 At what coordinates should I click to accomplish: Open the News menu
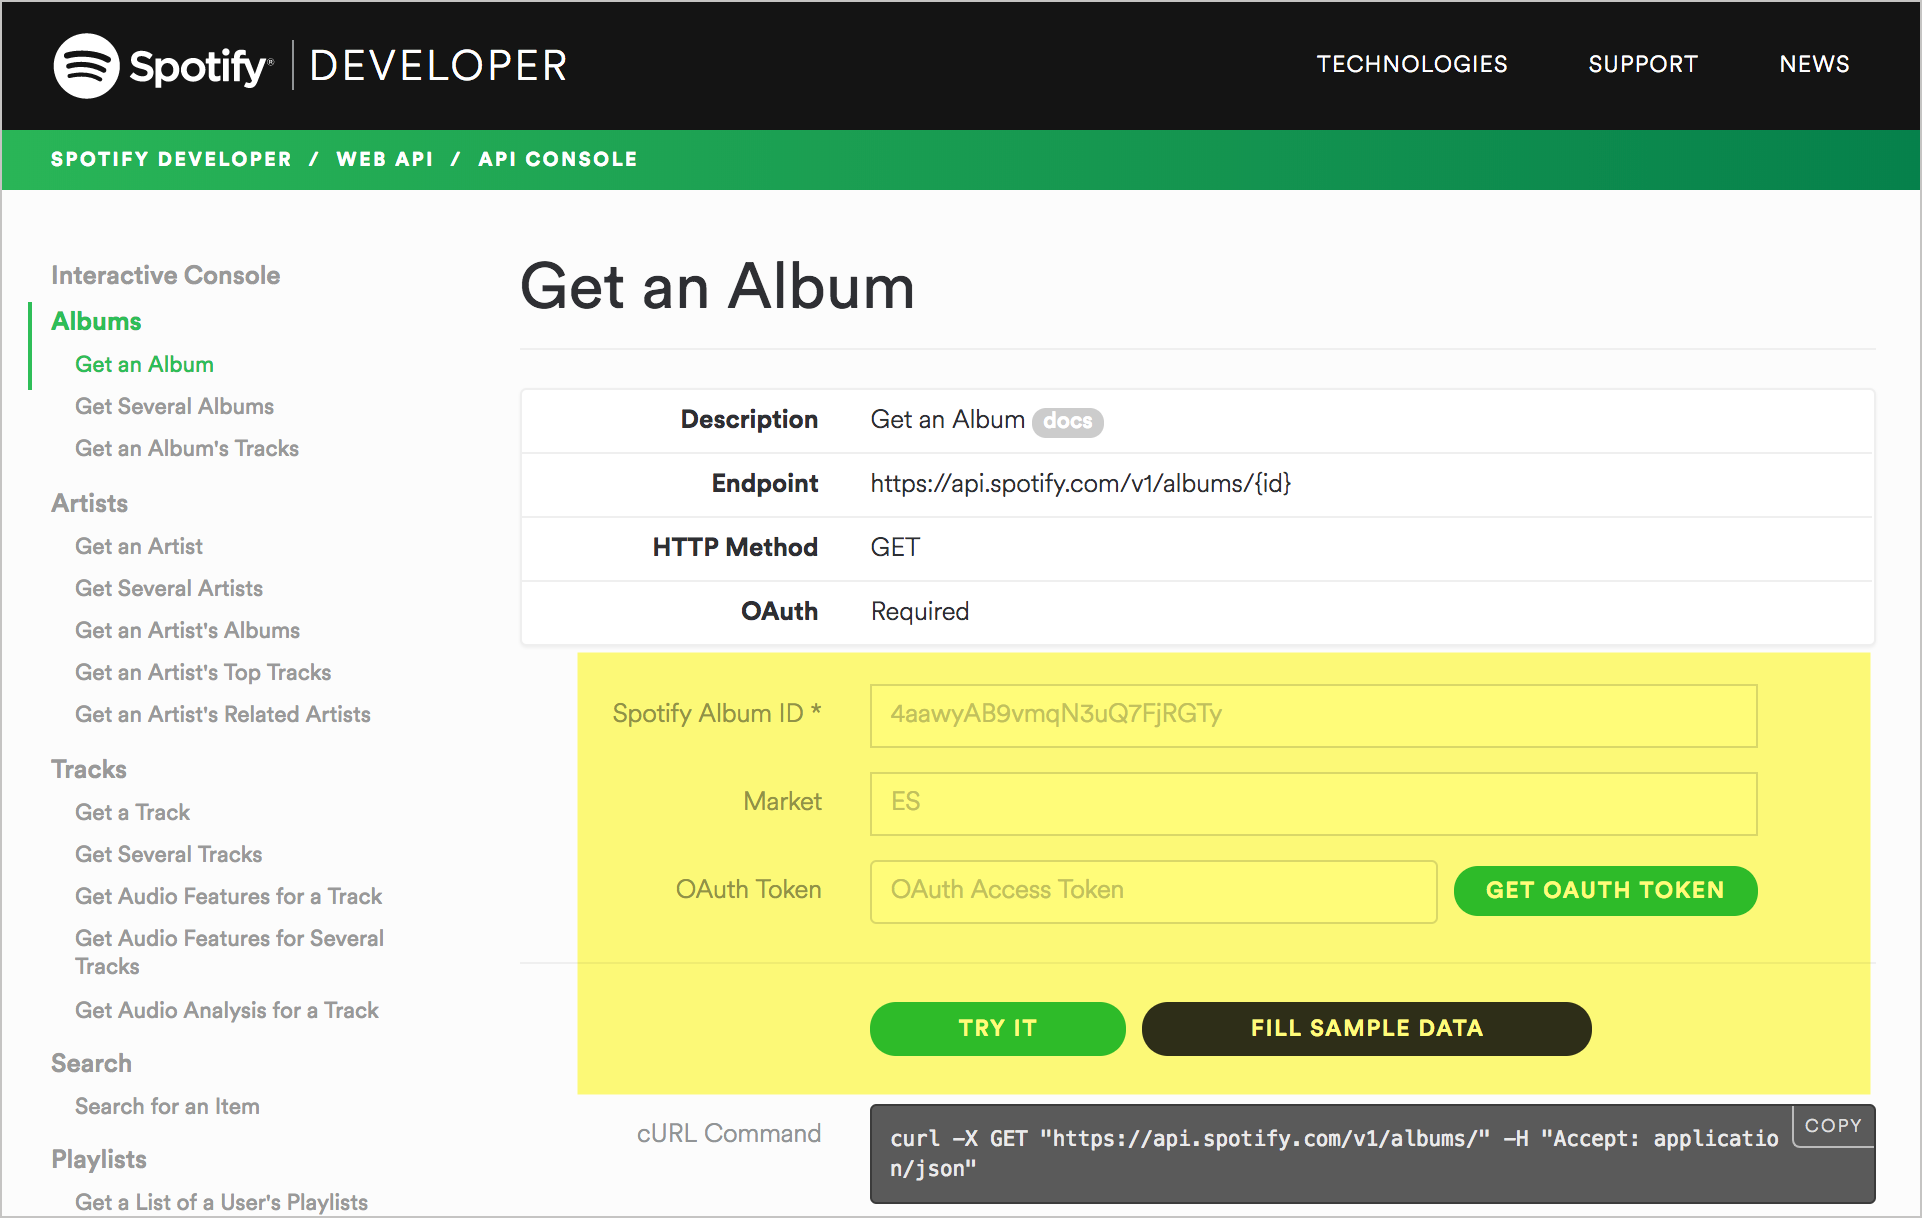point(1814,64)
